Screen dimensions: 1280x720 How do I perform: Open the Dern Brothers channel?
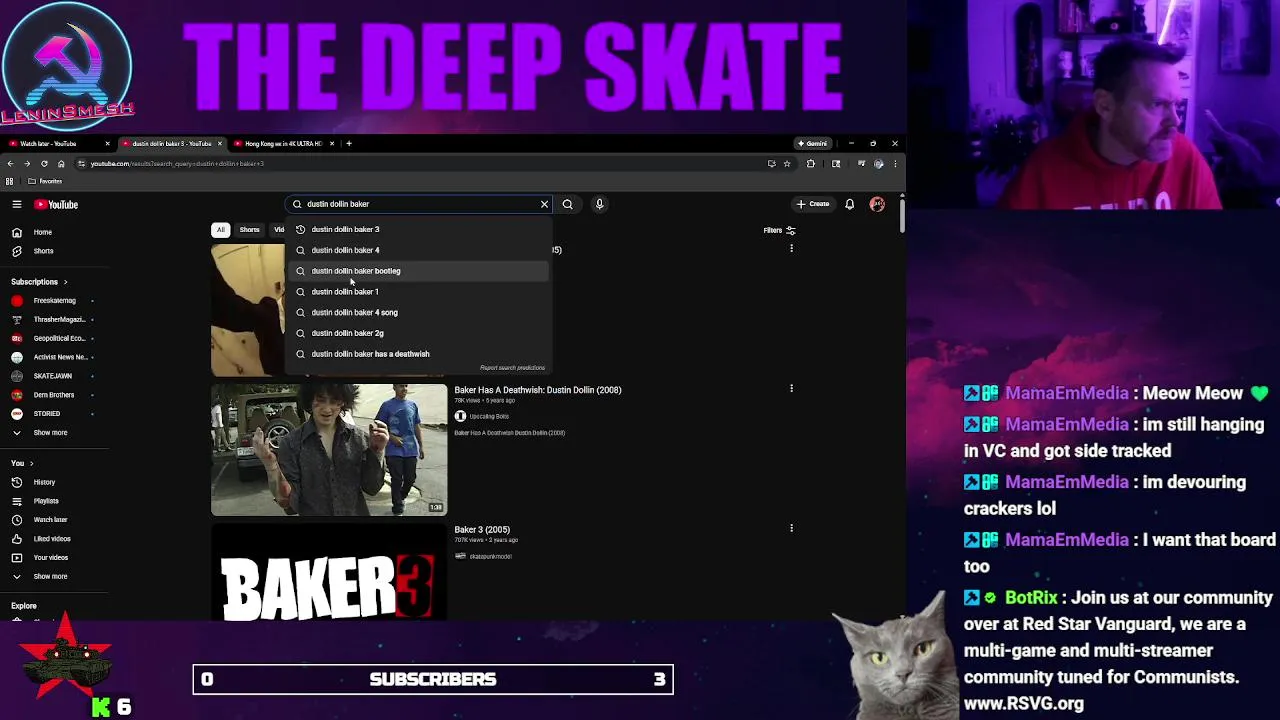point(52,395)
